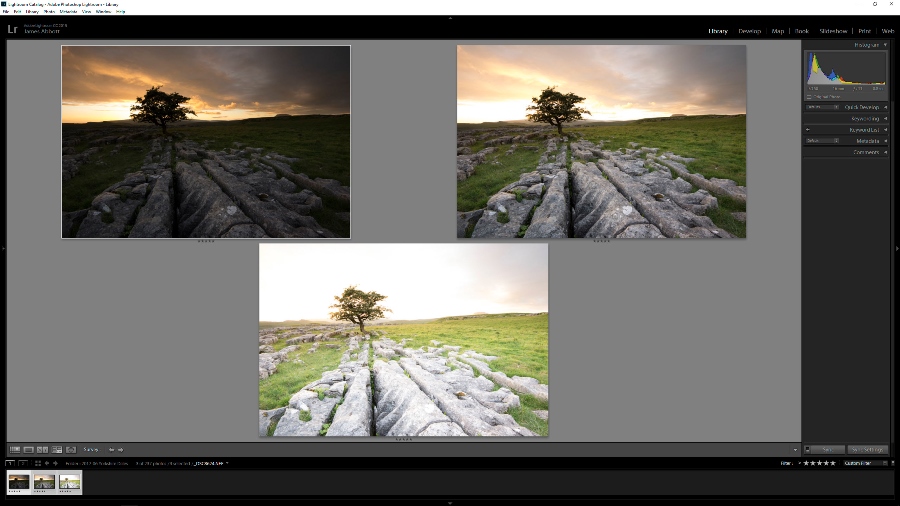Select the Survey view icon
900x506 pixels.
point(57,449)
